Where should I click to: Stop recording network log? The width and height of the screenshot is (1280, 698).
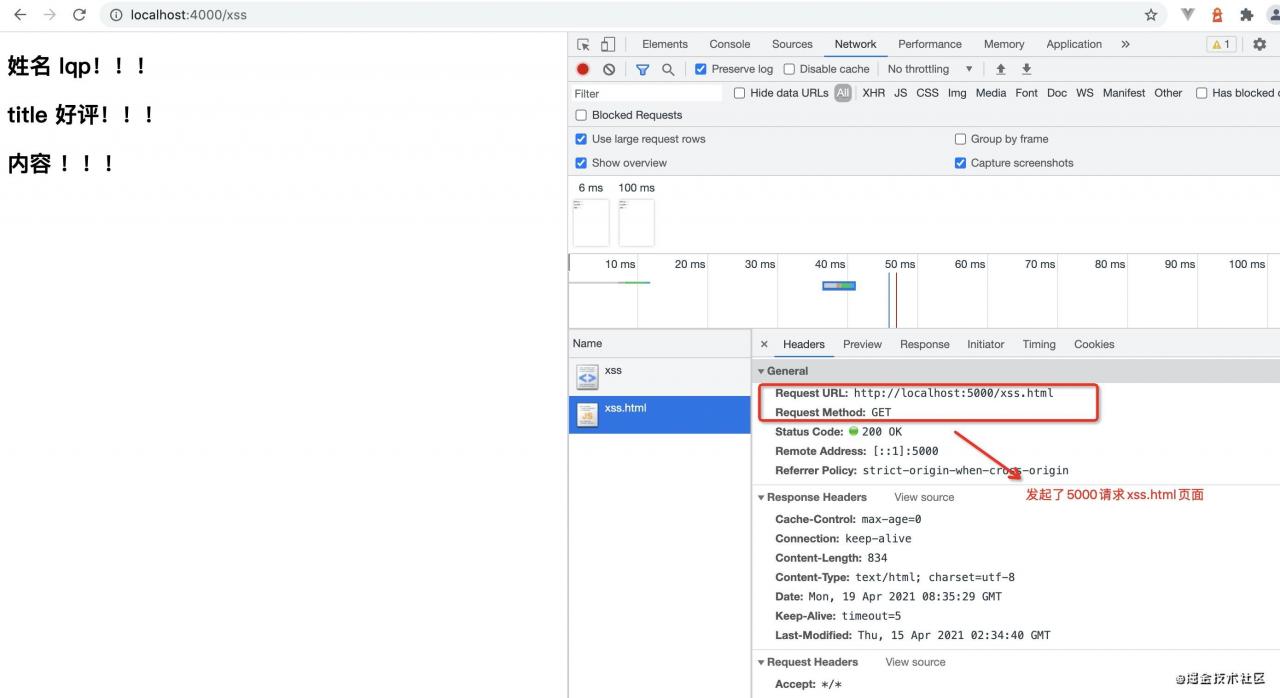[x=583, y=69]
